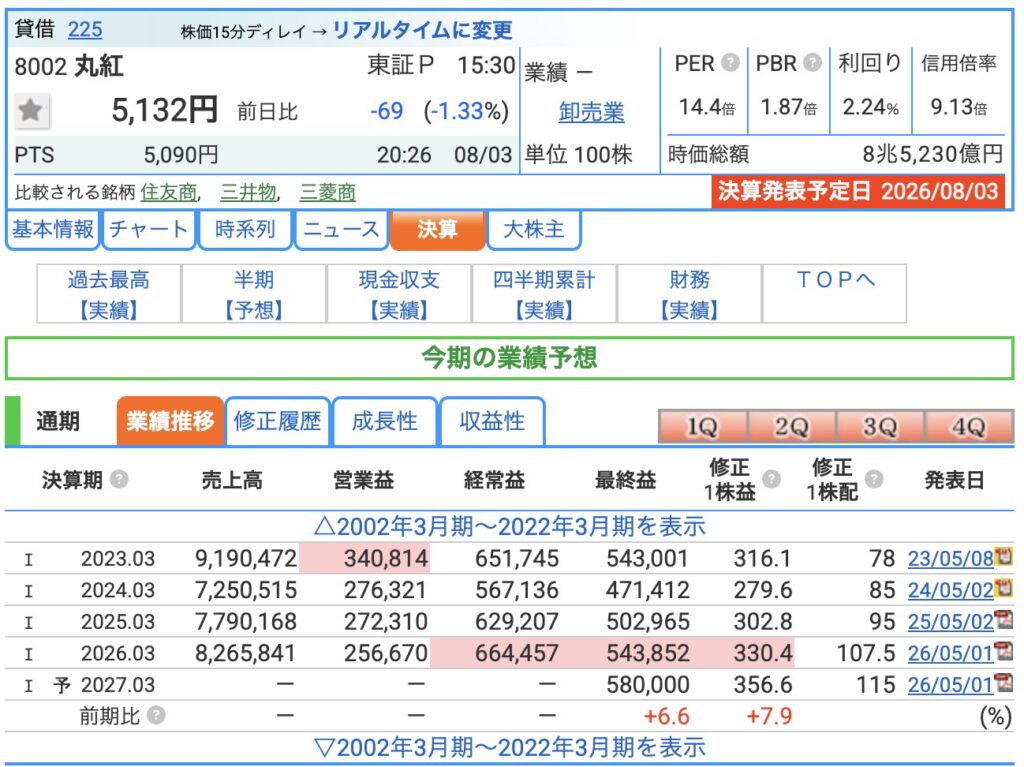Expand upper △2002年3月期〜2022年3月期を表示 row
The image size is (1024, 767).
[x=509, y=526]
